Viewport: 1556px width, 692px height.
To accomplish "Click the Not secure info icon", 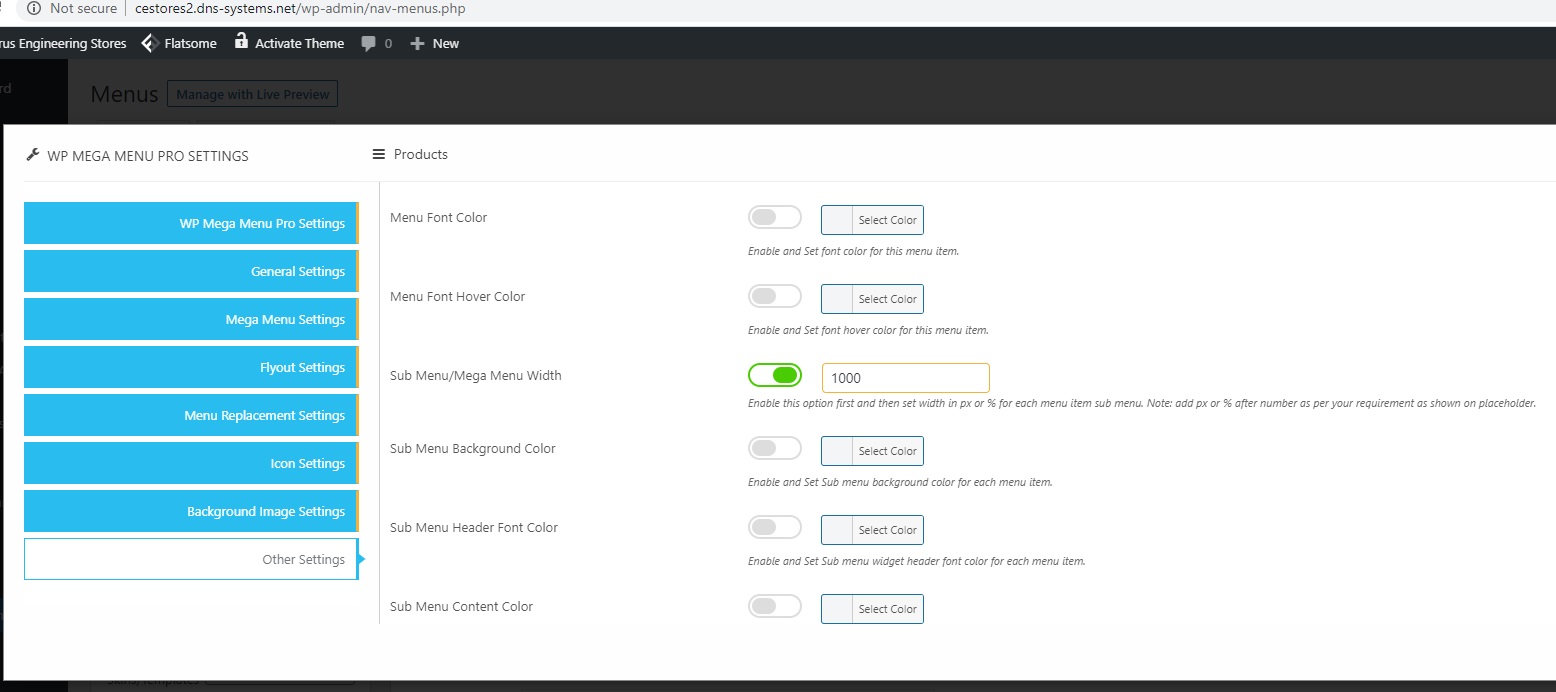I will click(x=35, y=9).
